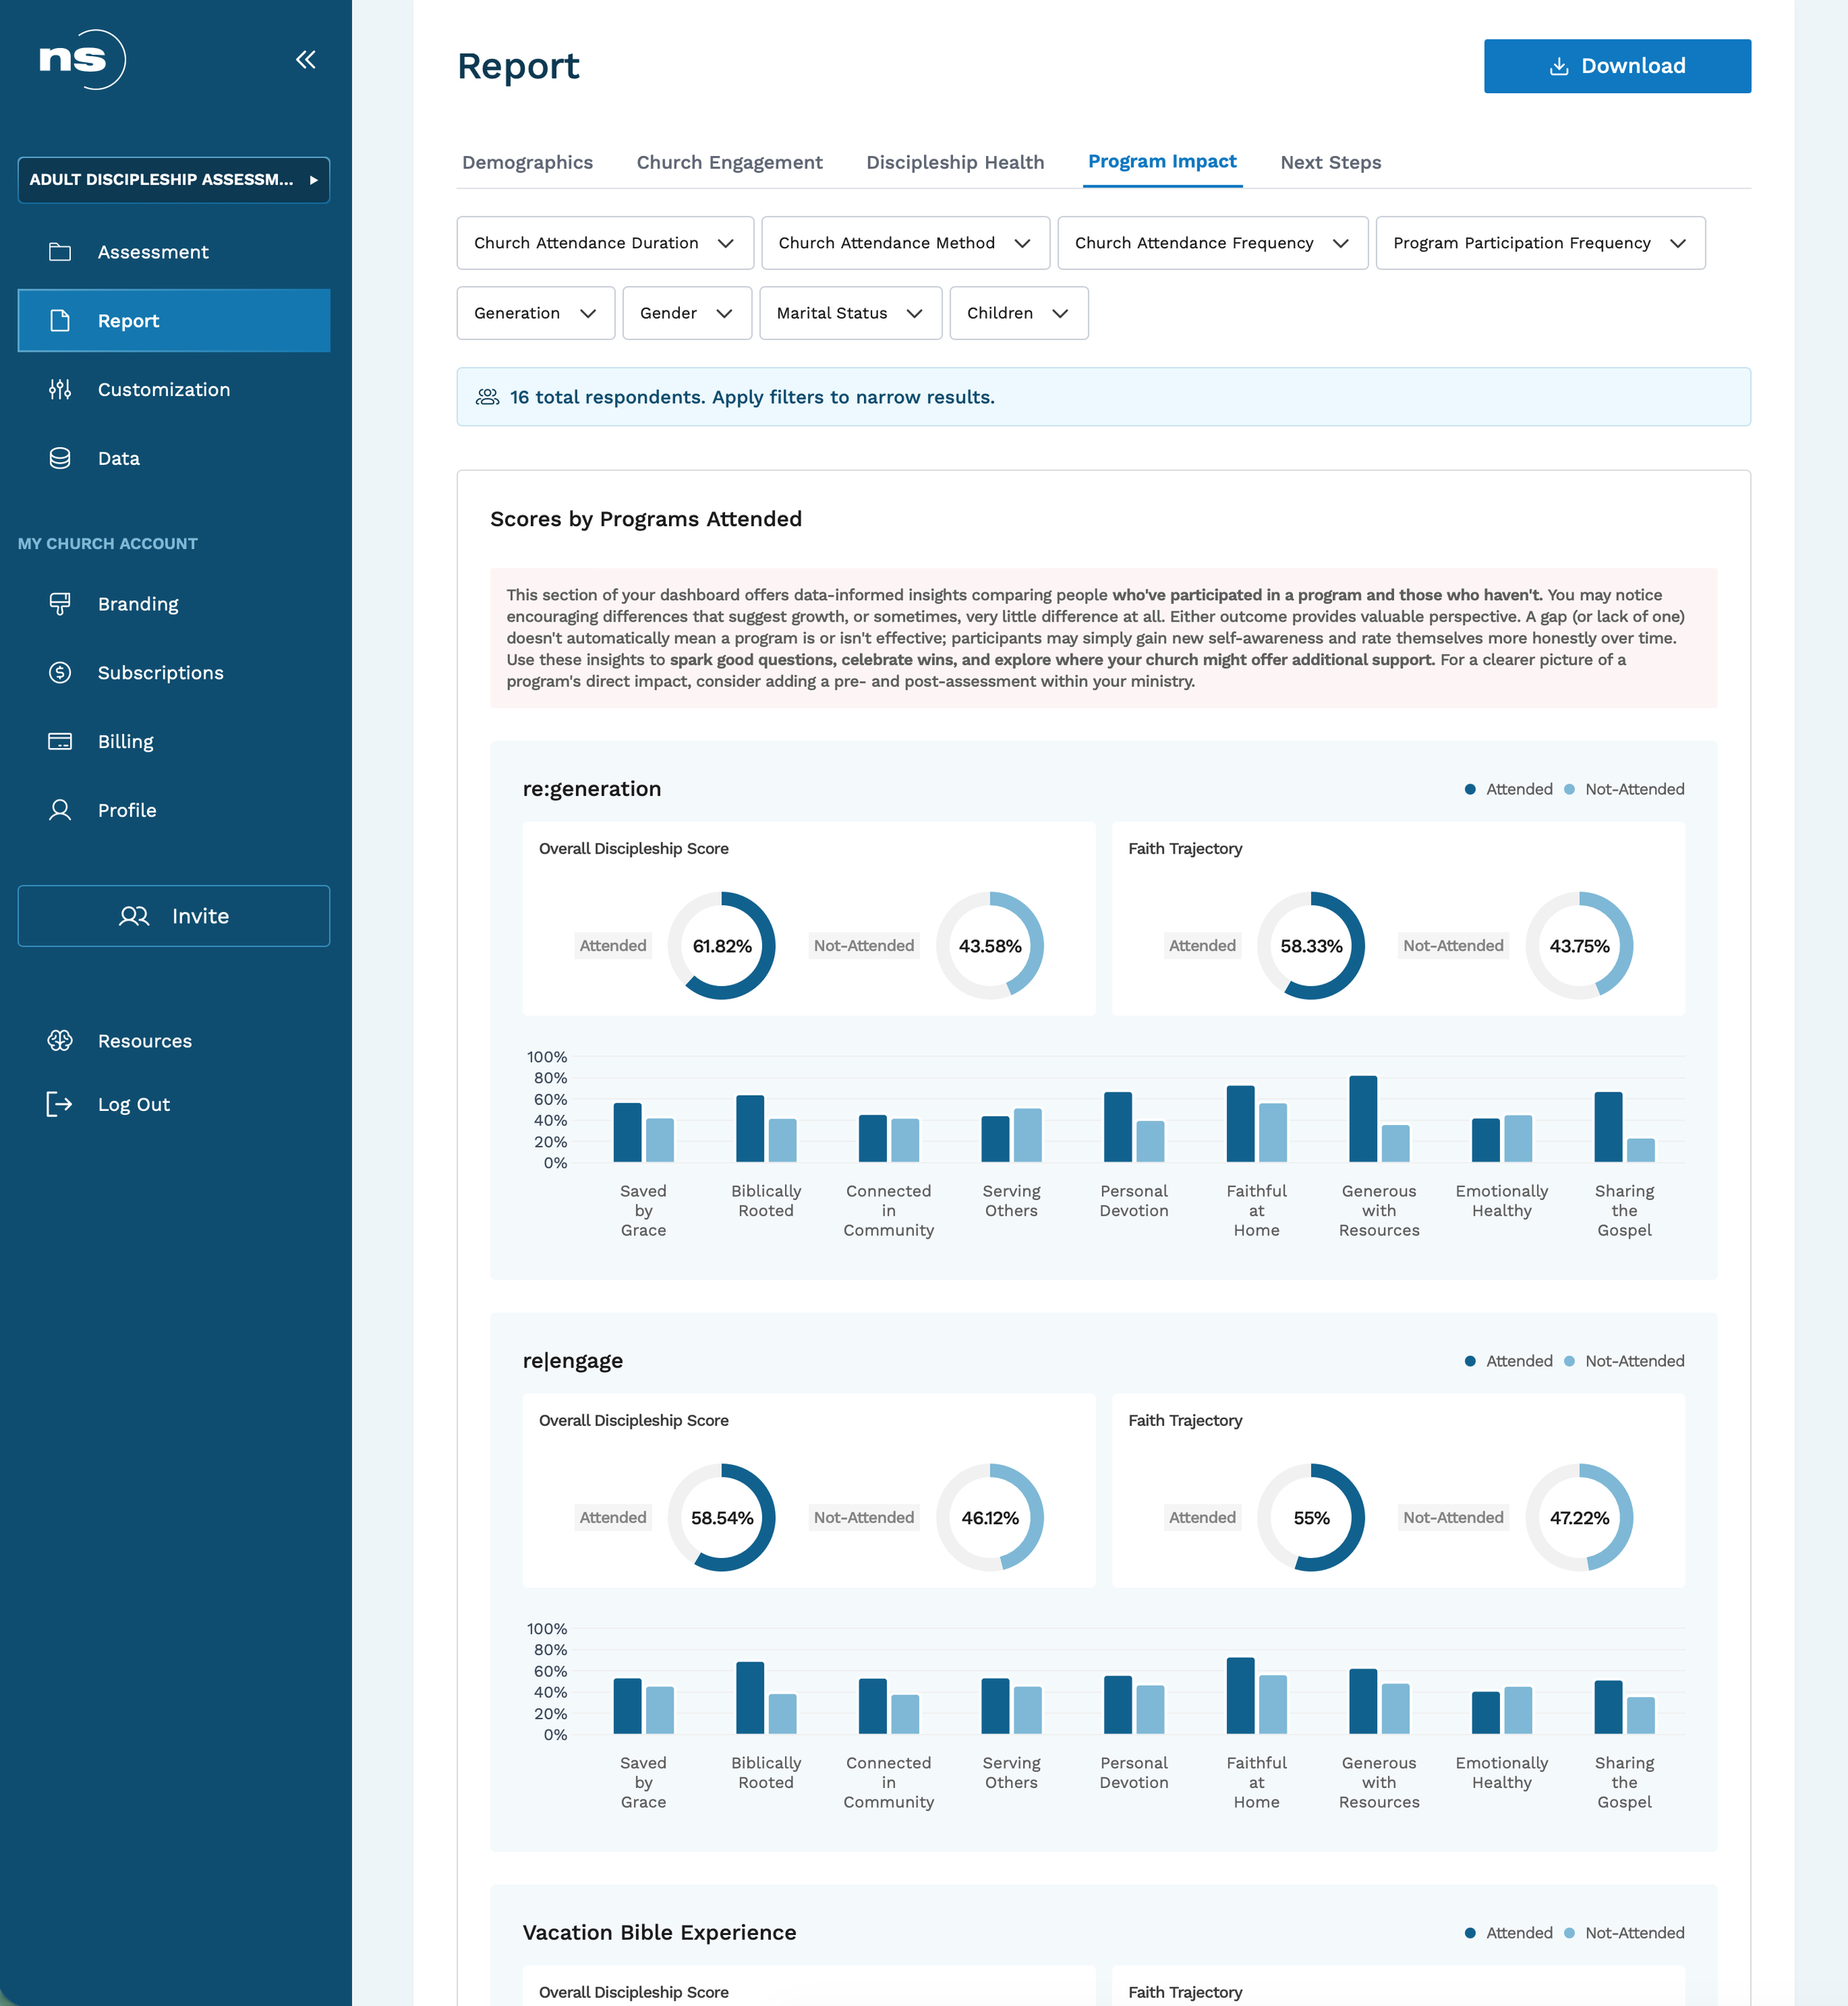Click the Billing card icon
The height and width of the screenshot is (2006, 1848).
[x=60, y=742]
